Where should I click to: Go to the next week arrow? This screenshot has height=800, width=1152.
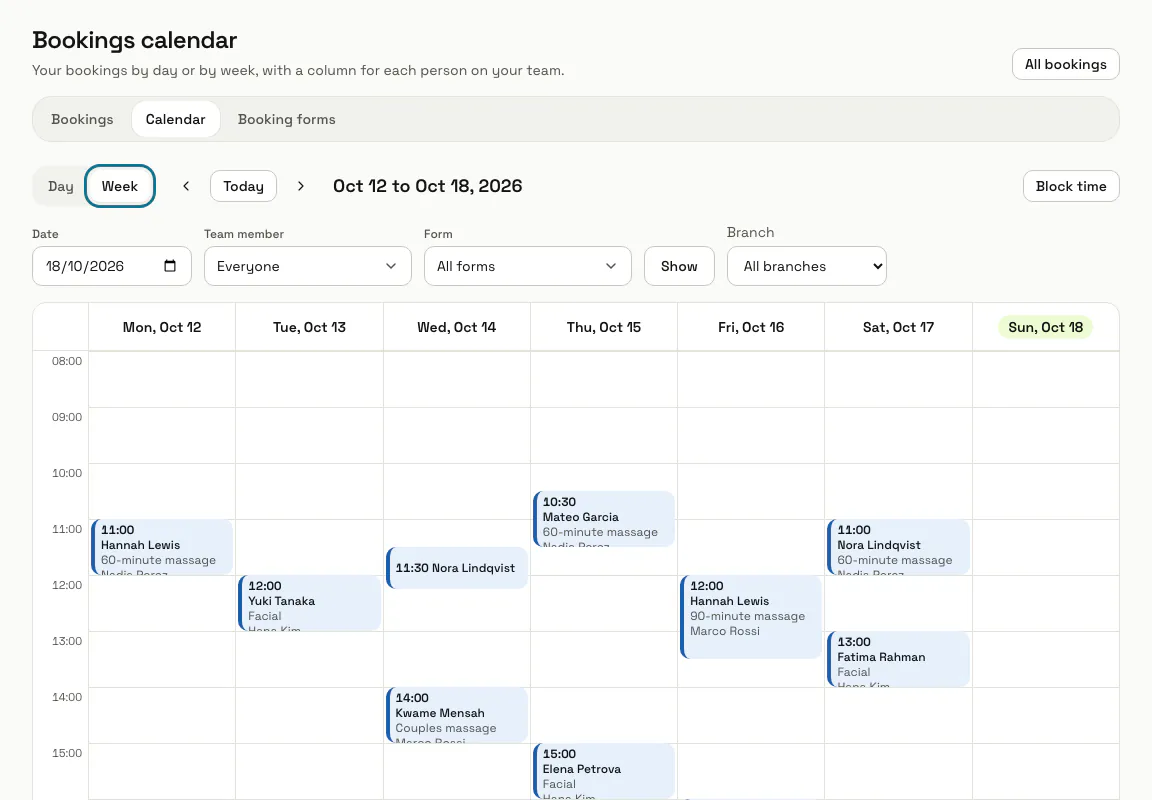(x=300, y=186)
